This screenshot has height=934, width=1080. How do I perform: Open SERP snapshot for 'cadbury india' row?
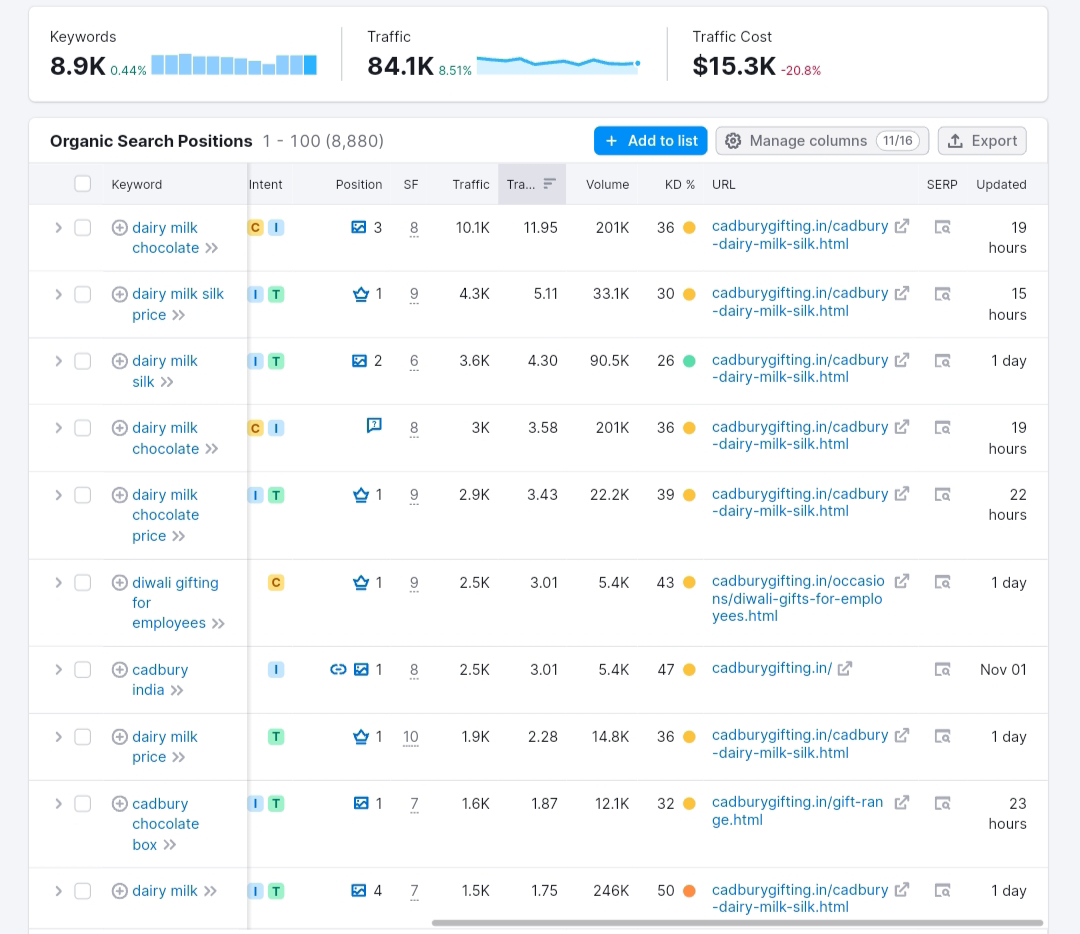[x=942, y=669]
